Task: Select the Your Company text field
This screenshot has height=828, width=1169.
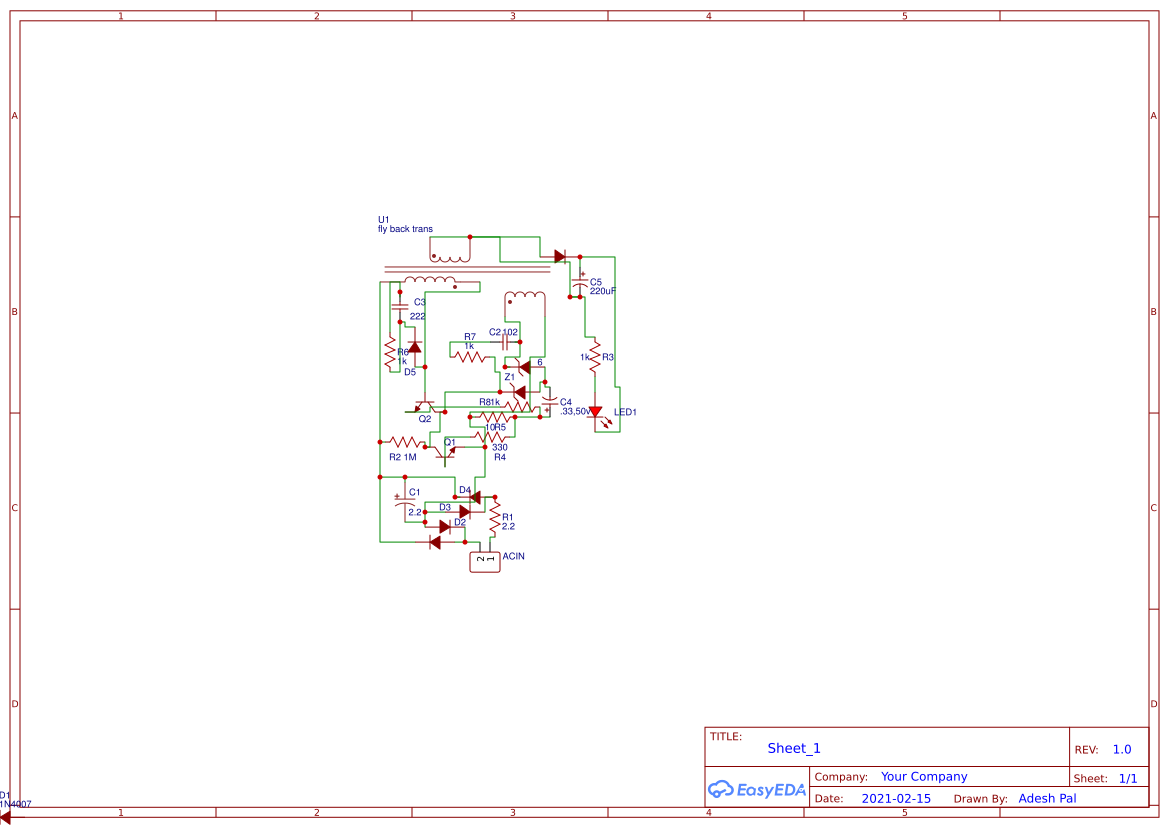Action: [x=923, y=776]
